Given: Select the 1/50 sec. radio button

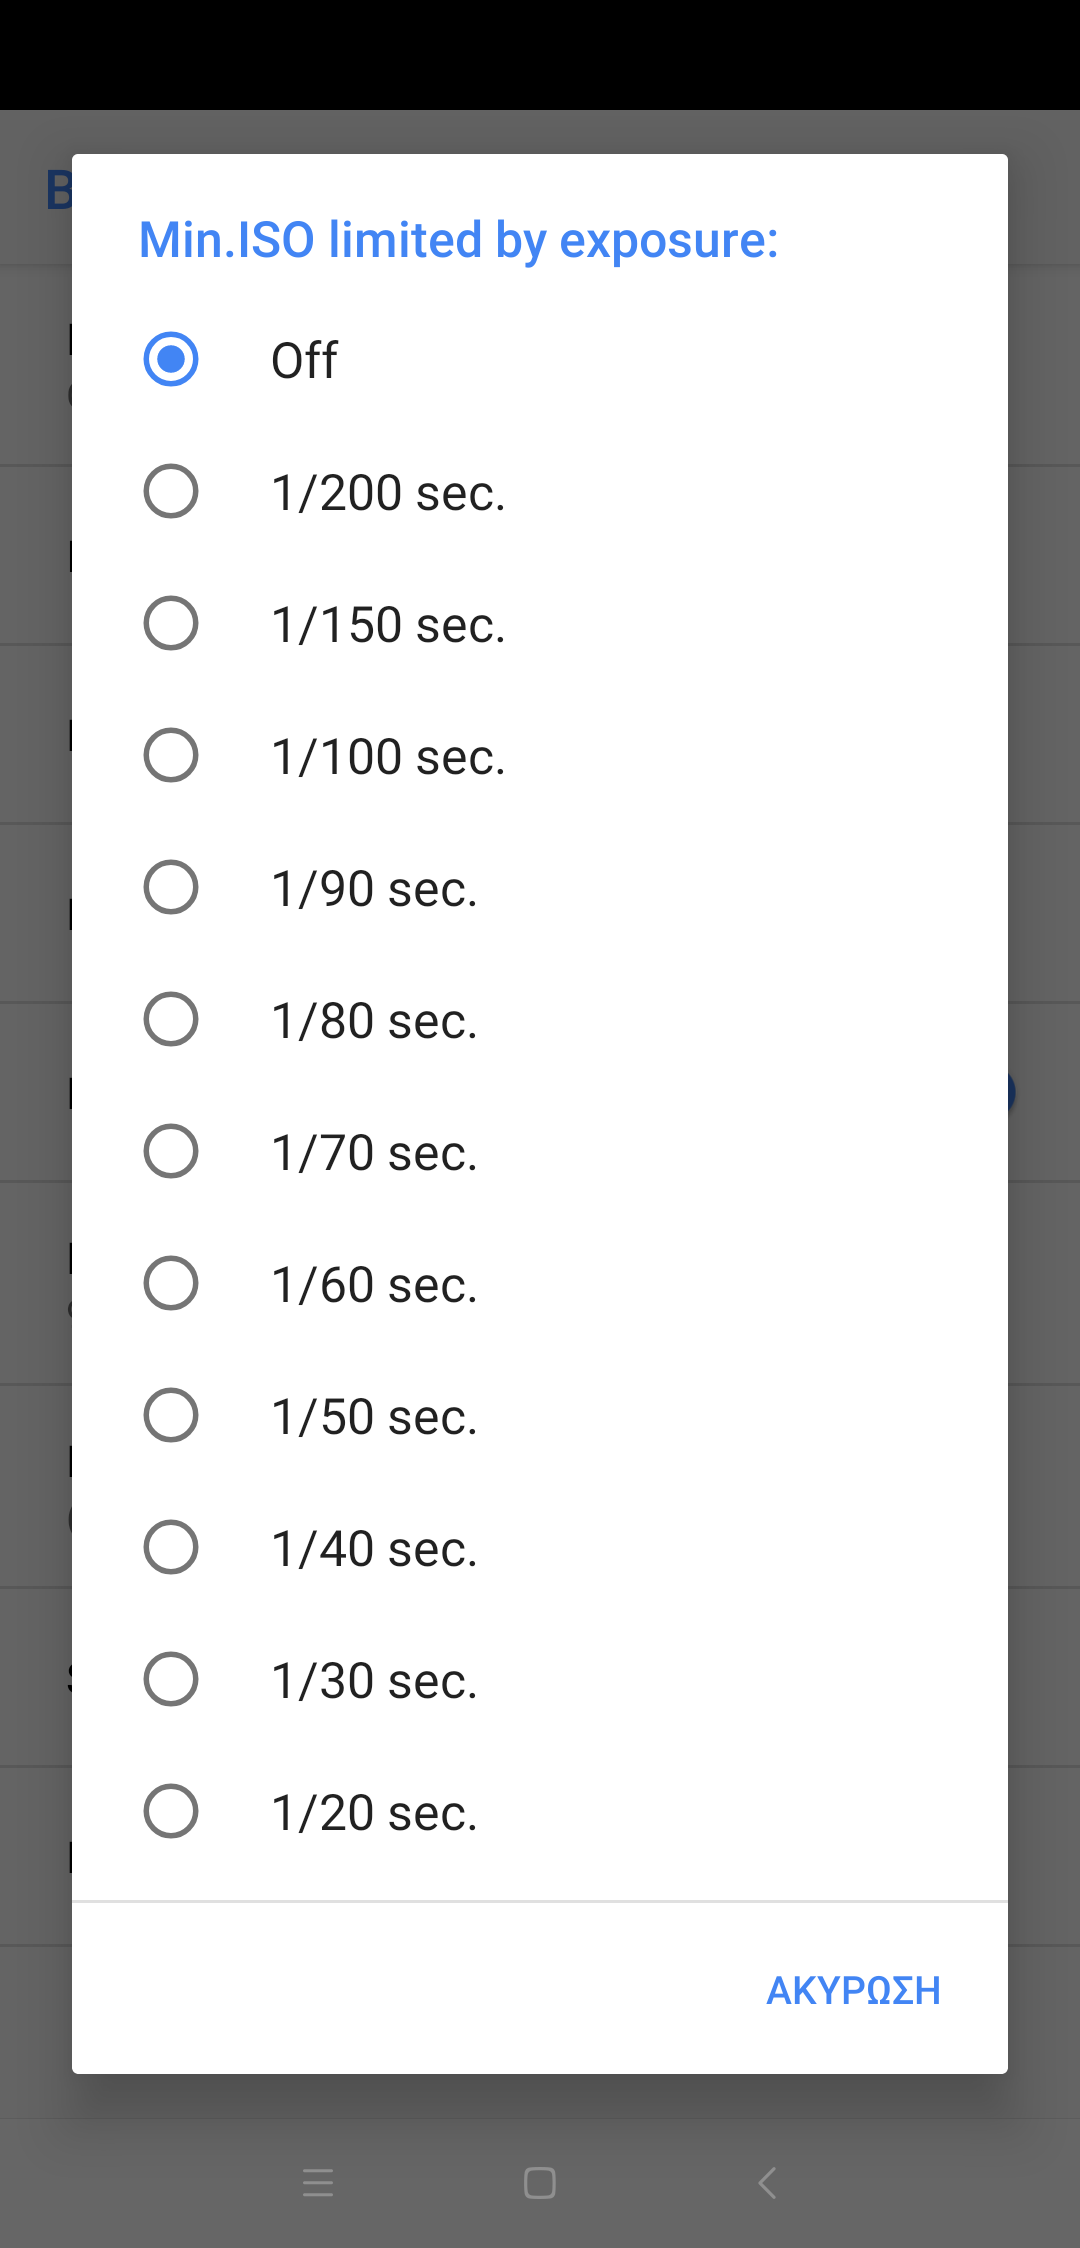Looking at the screenshot, I should pyautogui.click(x=171, y=1415).
